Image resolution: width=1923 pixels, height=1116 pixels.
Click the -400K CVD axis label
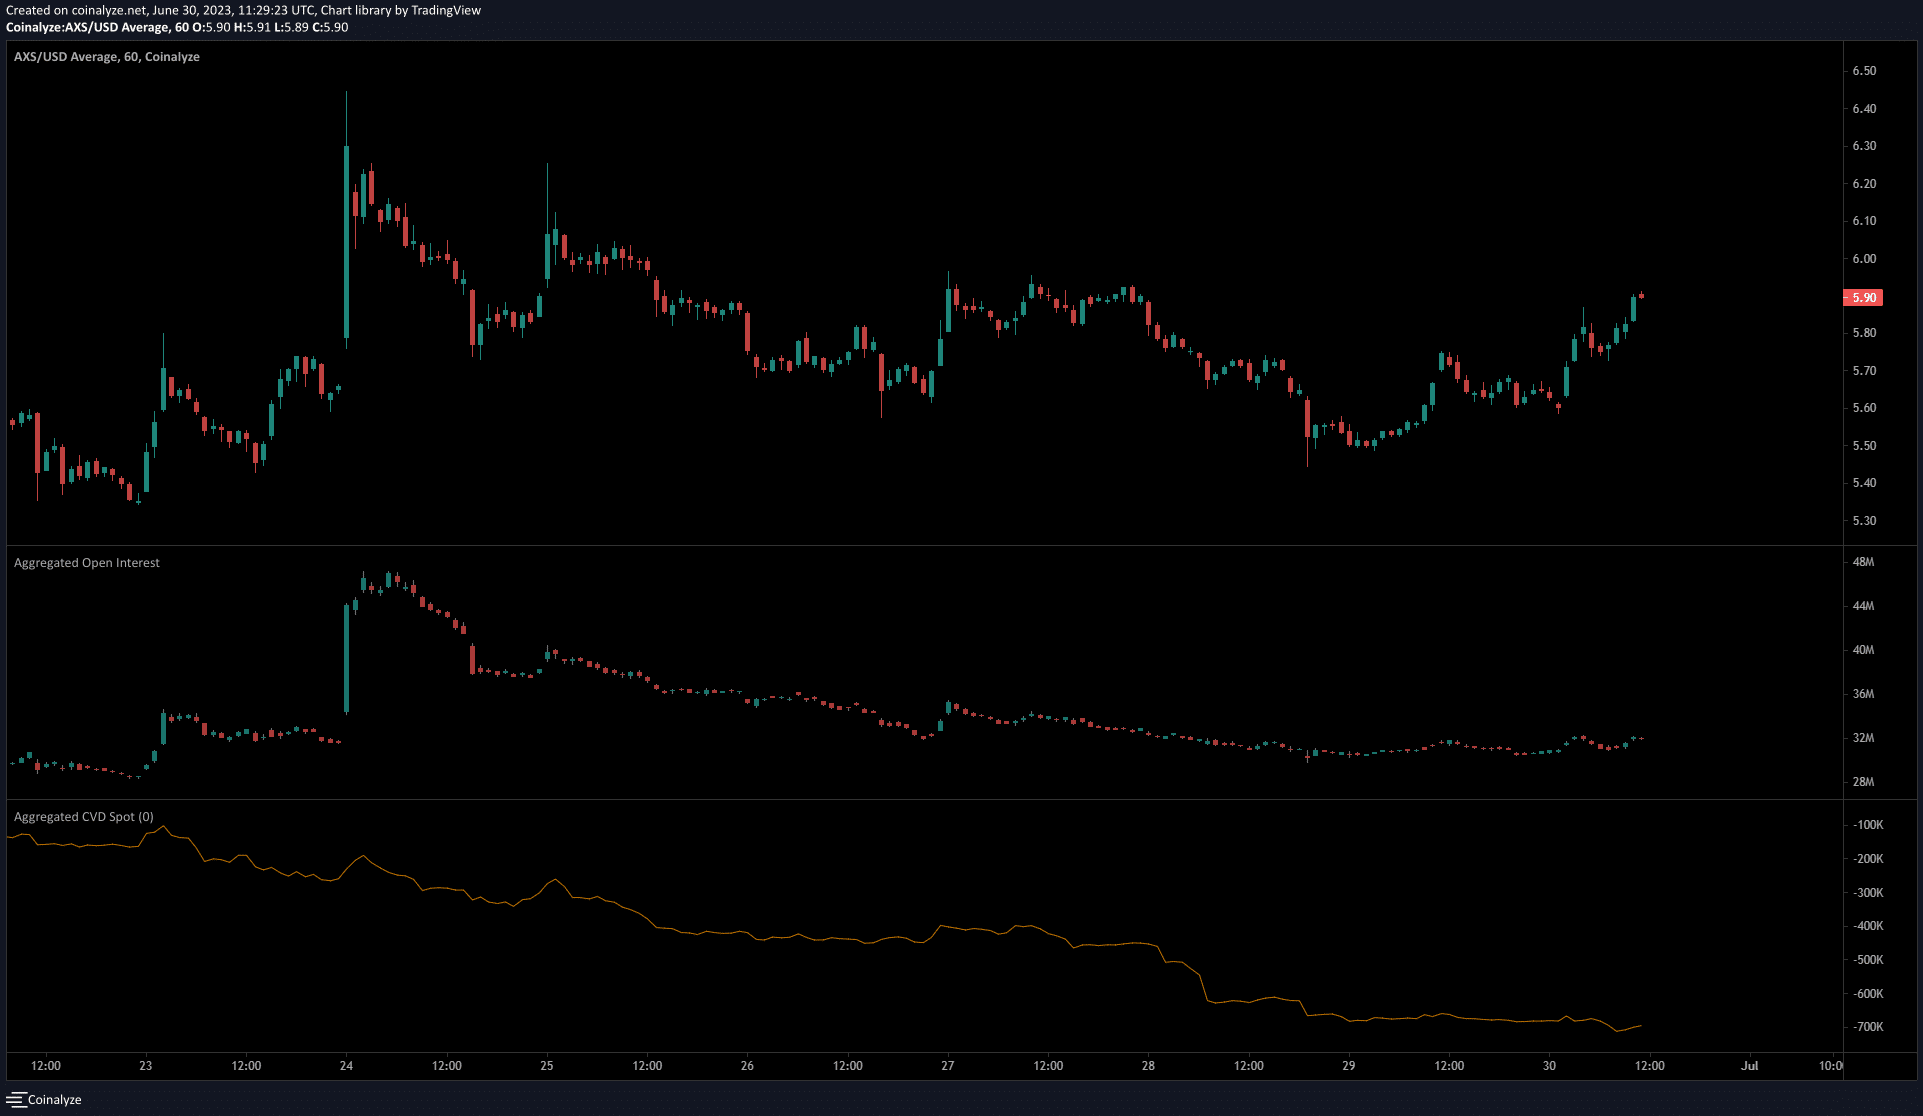point(1867,926)
